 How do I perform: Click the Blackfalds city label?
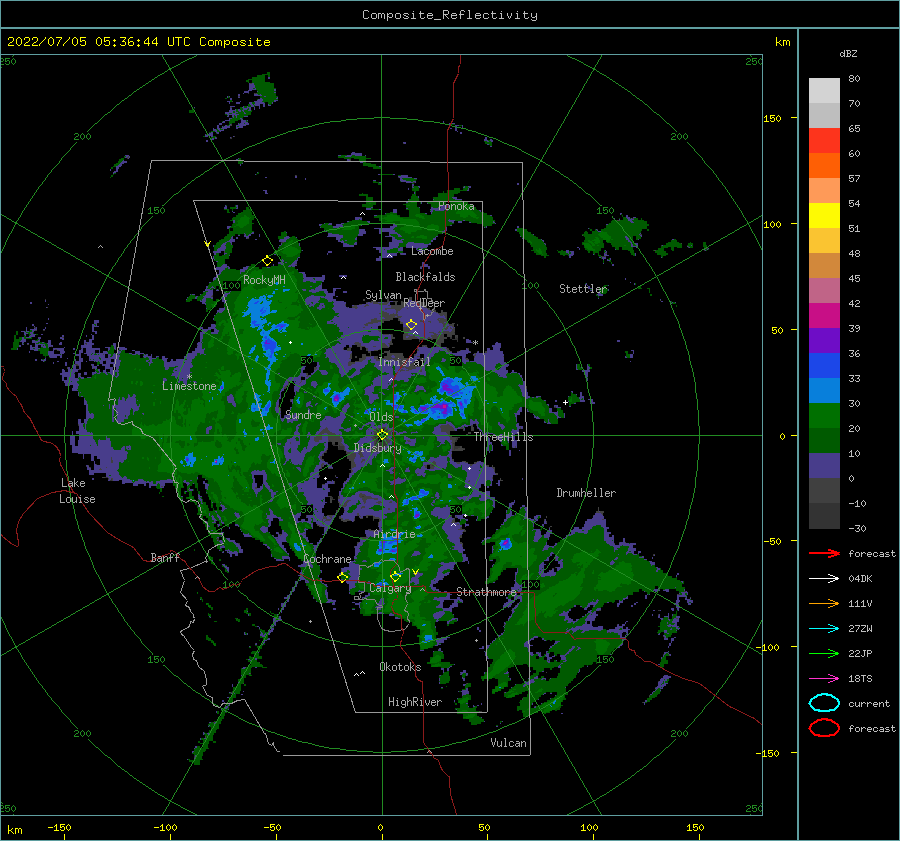click(x=425, y=277)
